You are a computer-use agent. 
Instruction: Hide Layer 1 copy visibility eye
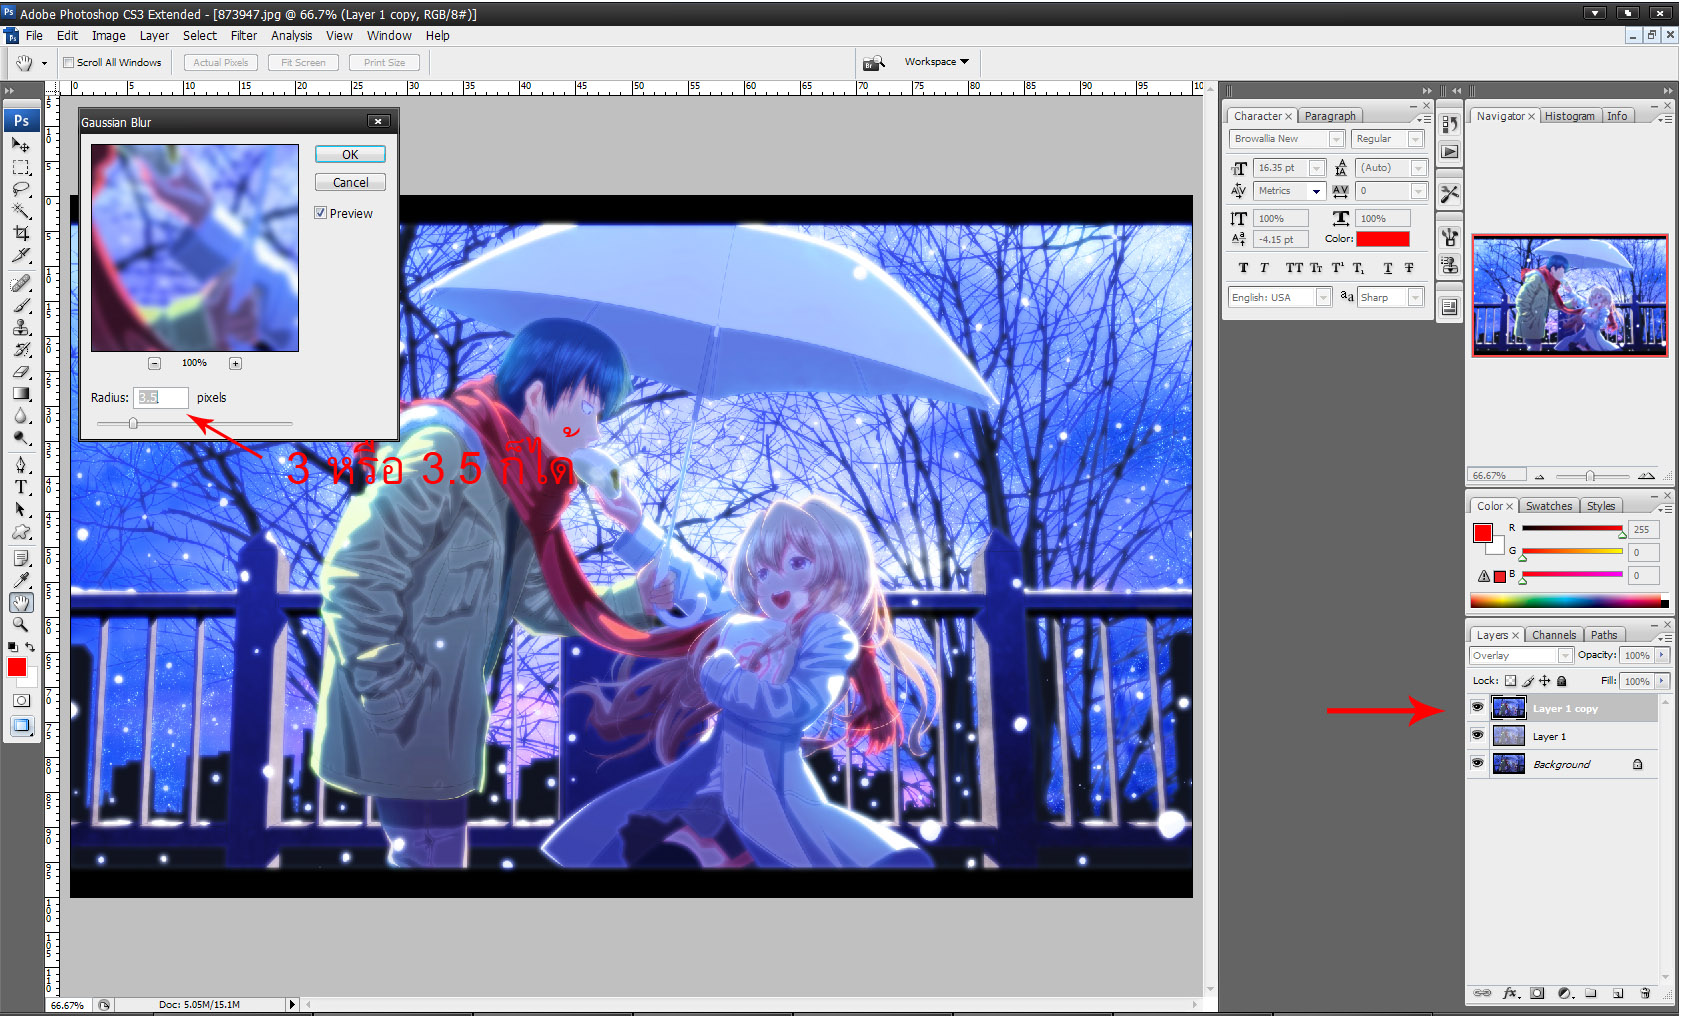pos(1477,707)
